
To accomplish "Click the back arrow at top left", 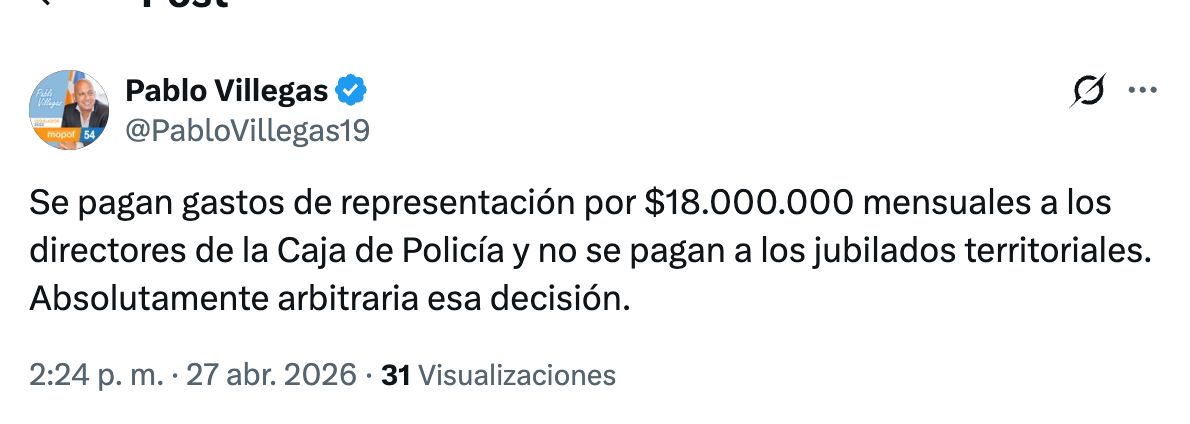I will (x=40, y=3).
